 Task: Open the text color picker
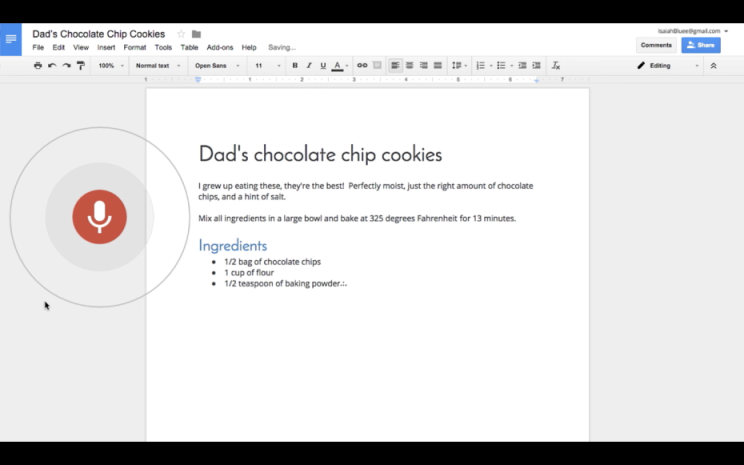[x=338, y=66]
